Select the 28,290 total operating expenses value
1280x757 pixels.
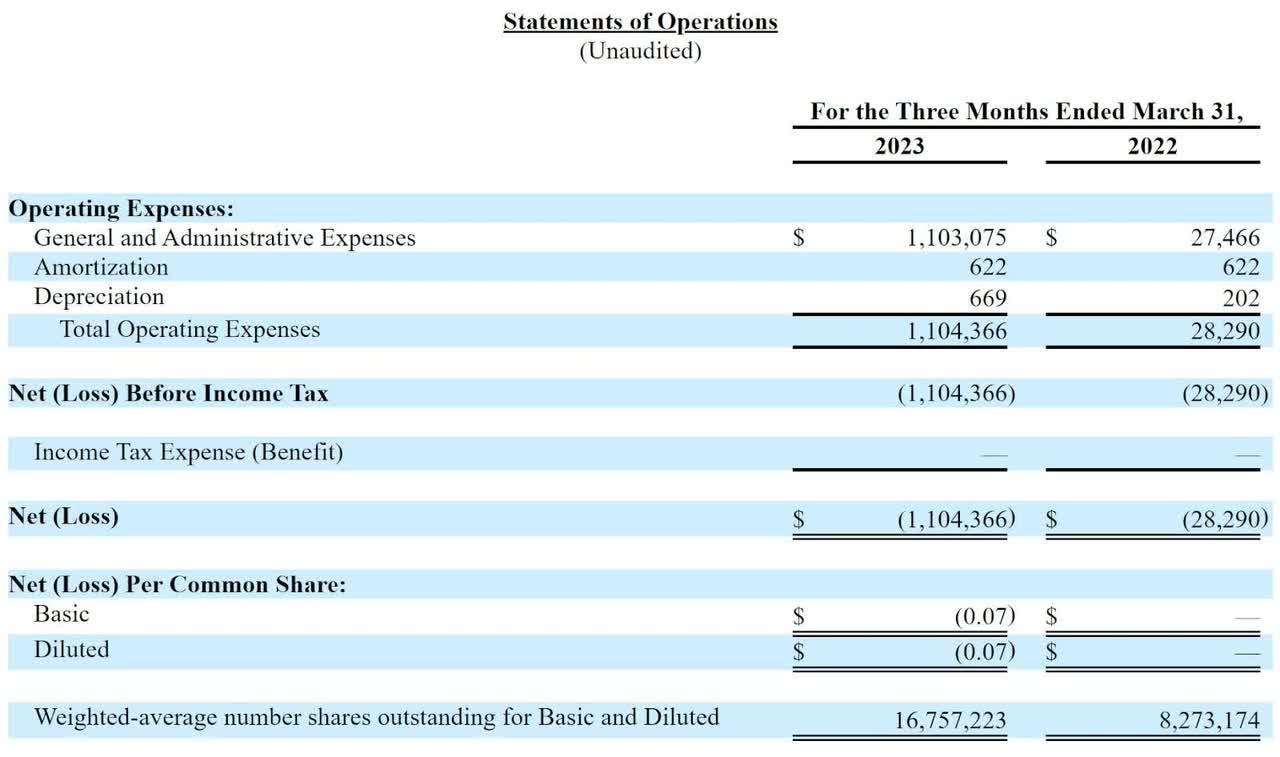pyautogui.click(x=1225, y=331)
